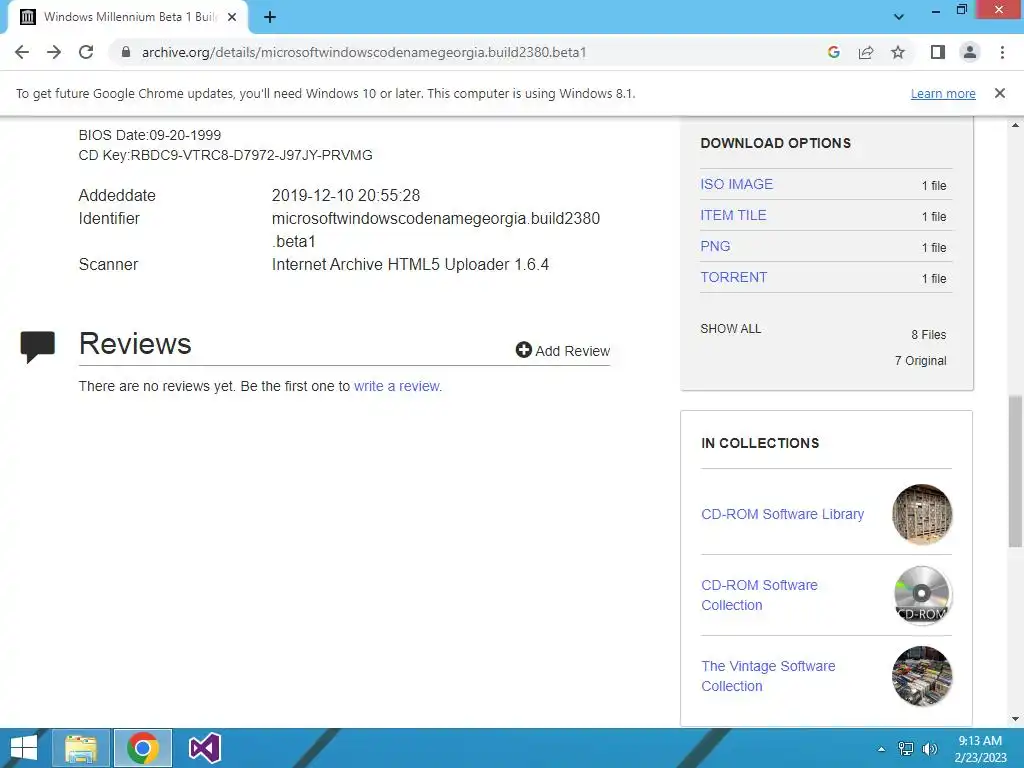Open Chrome's side panel
This screenshot has width=1024, height=768.
[x=938, y=52]
